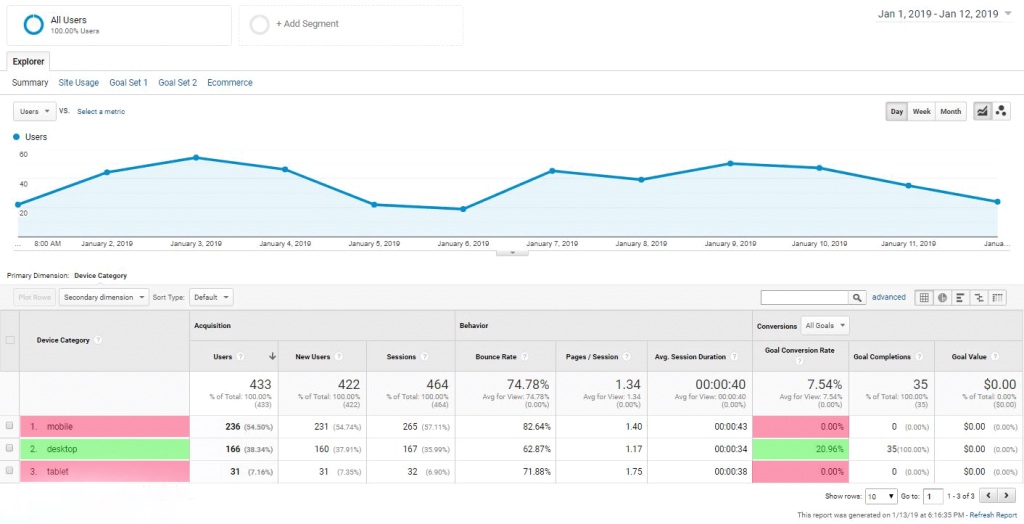Image resolution: width=1024 pixels, height=524 pixels.
Task: Switch to Site Usage metric group
Action: point(78,82)
